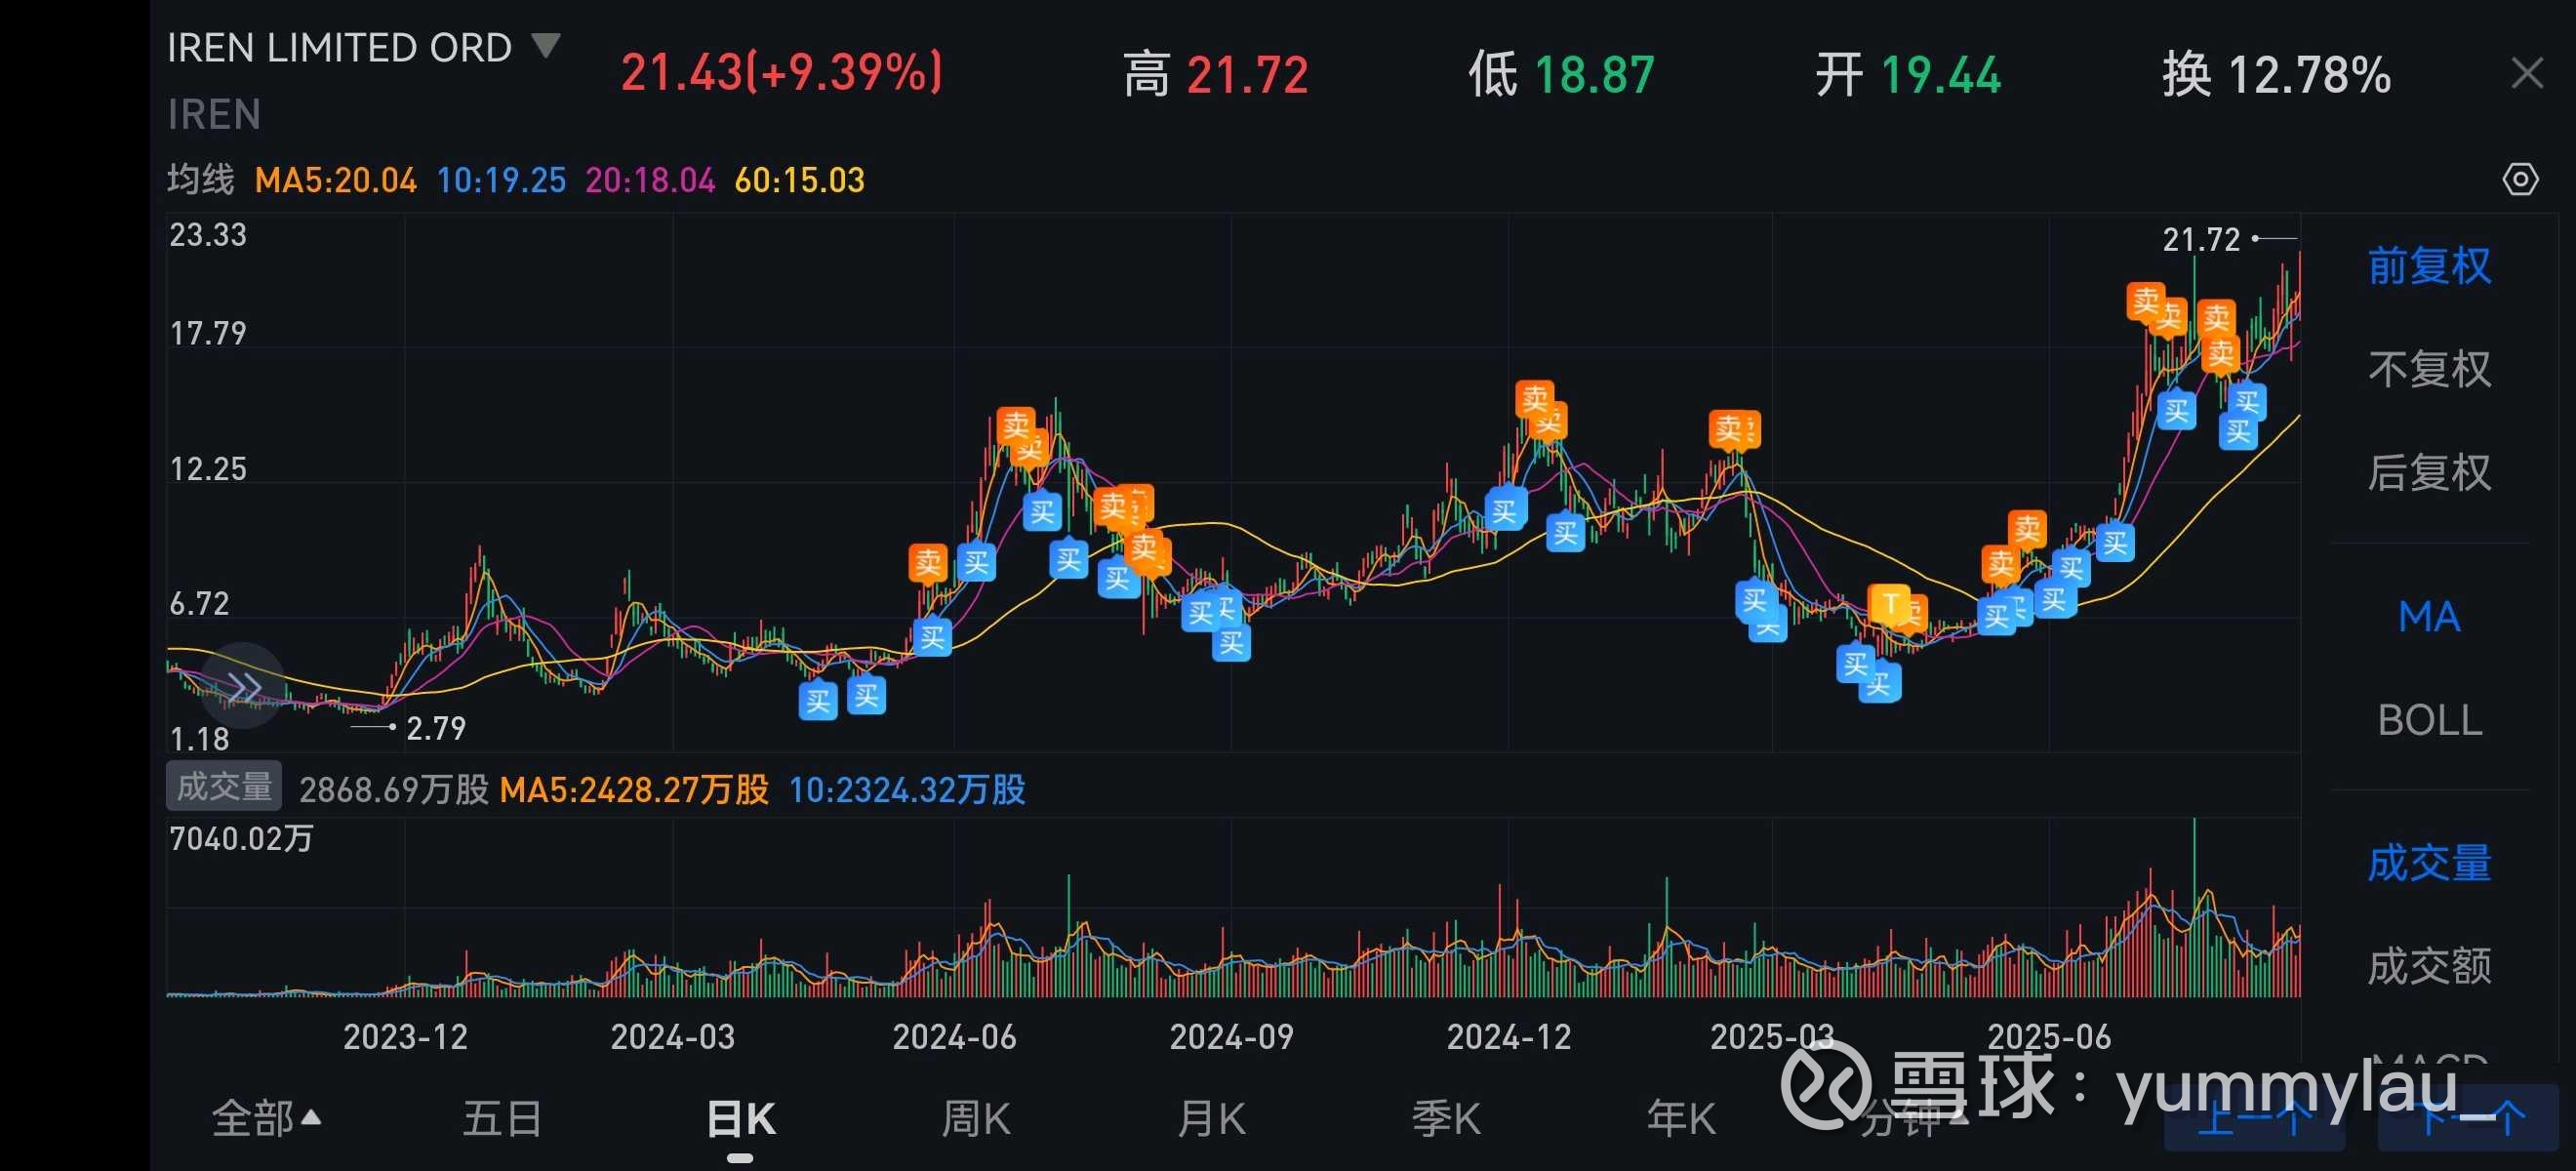
Task: Tap the IREN ticker symbol
Action: coord(214,115)
